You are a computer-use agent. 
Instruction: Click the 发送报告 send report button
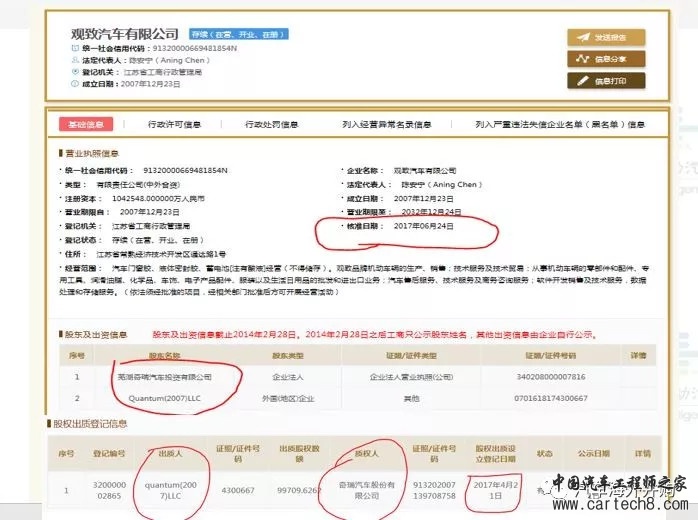point(607,38)
